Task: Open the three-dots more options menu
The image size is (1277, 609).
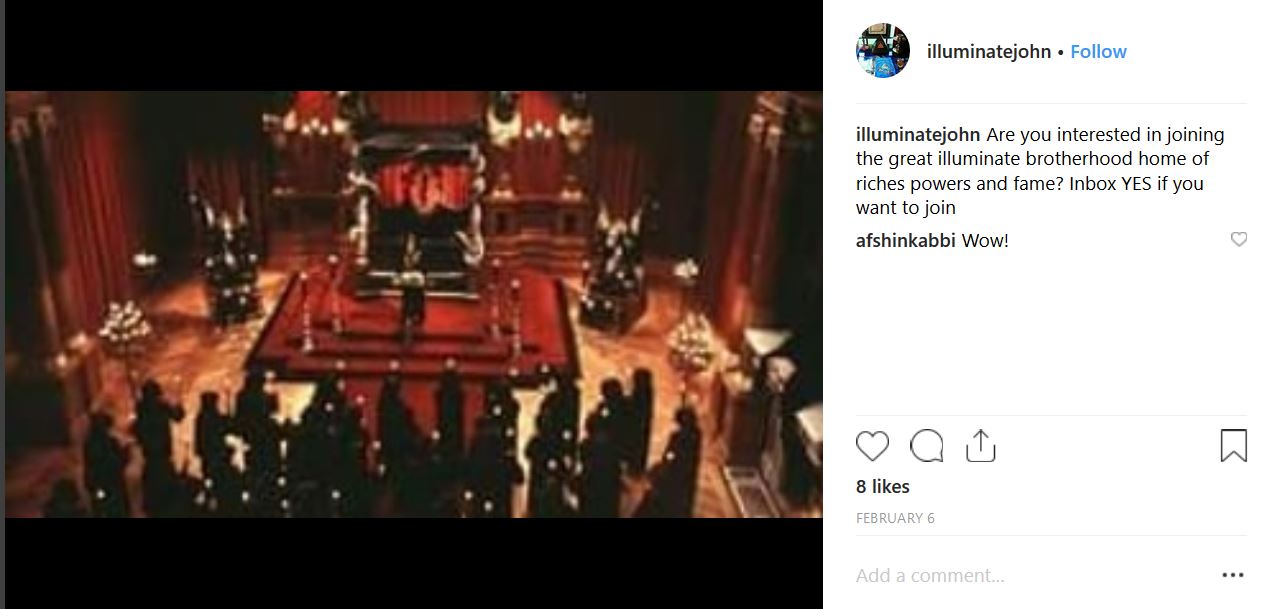Action: click(x=1234, y=576)
